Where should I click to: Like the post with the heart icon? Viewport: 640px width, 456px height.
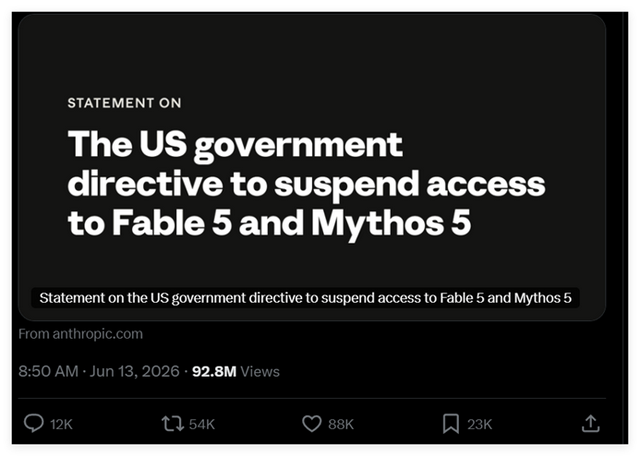click(312, 424)
